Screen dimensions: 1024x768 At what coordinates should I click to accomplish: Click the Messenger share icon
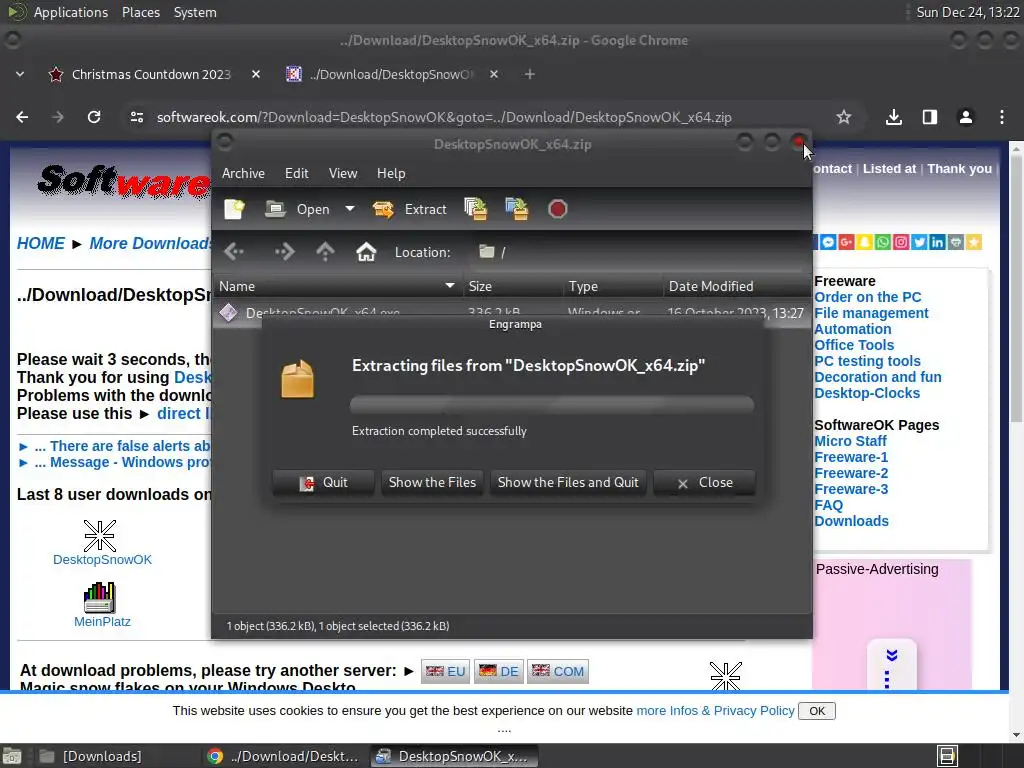(x=828, y=242)
